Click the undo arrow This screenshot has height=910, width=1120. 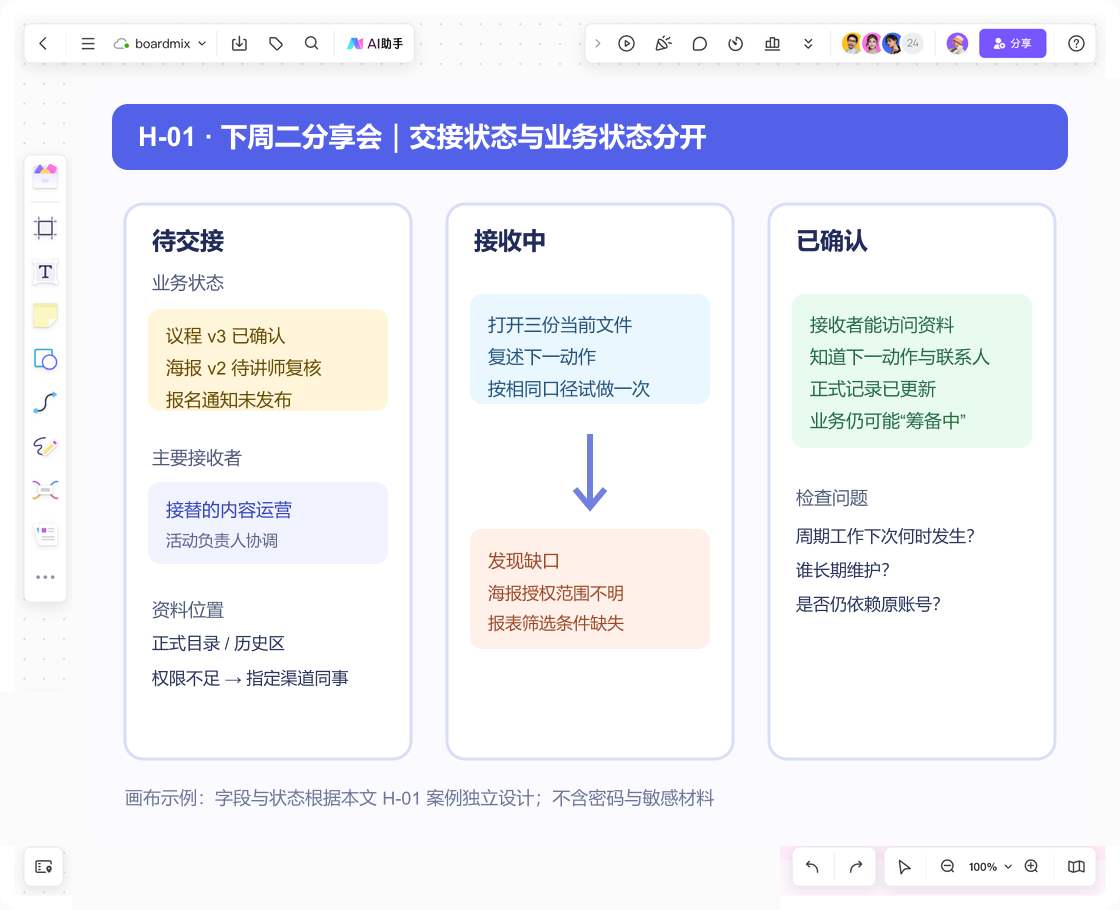(812, 866)
